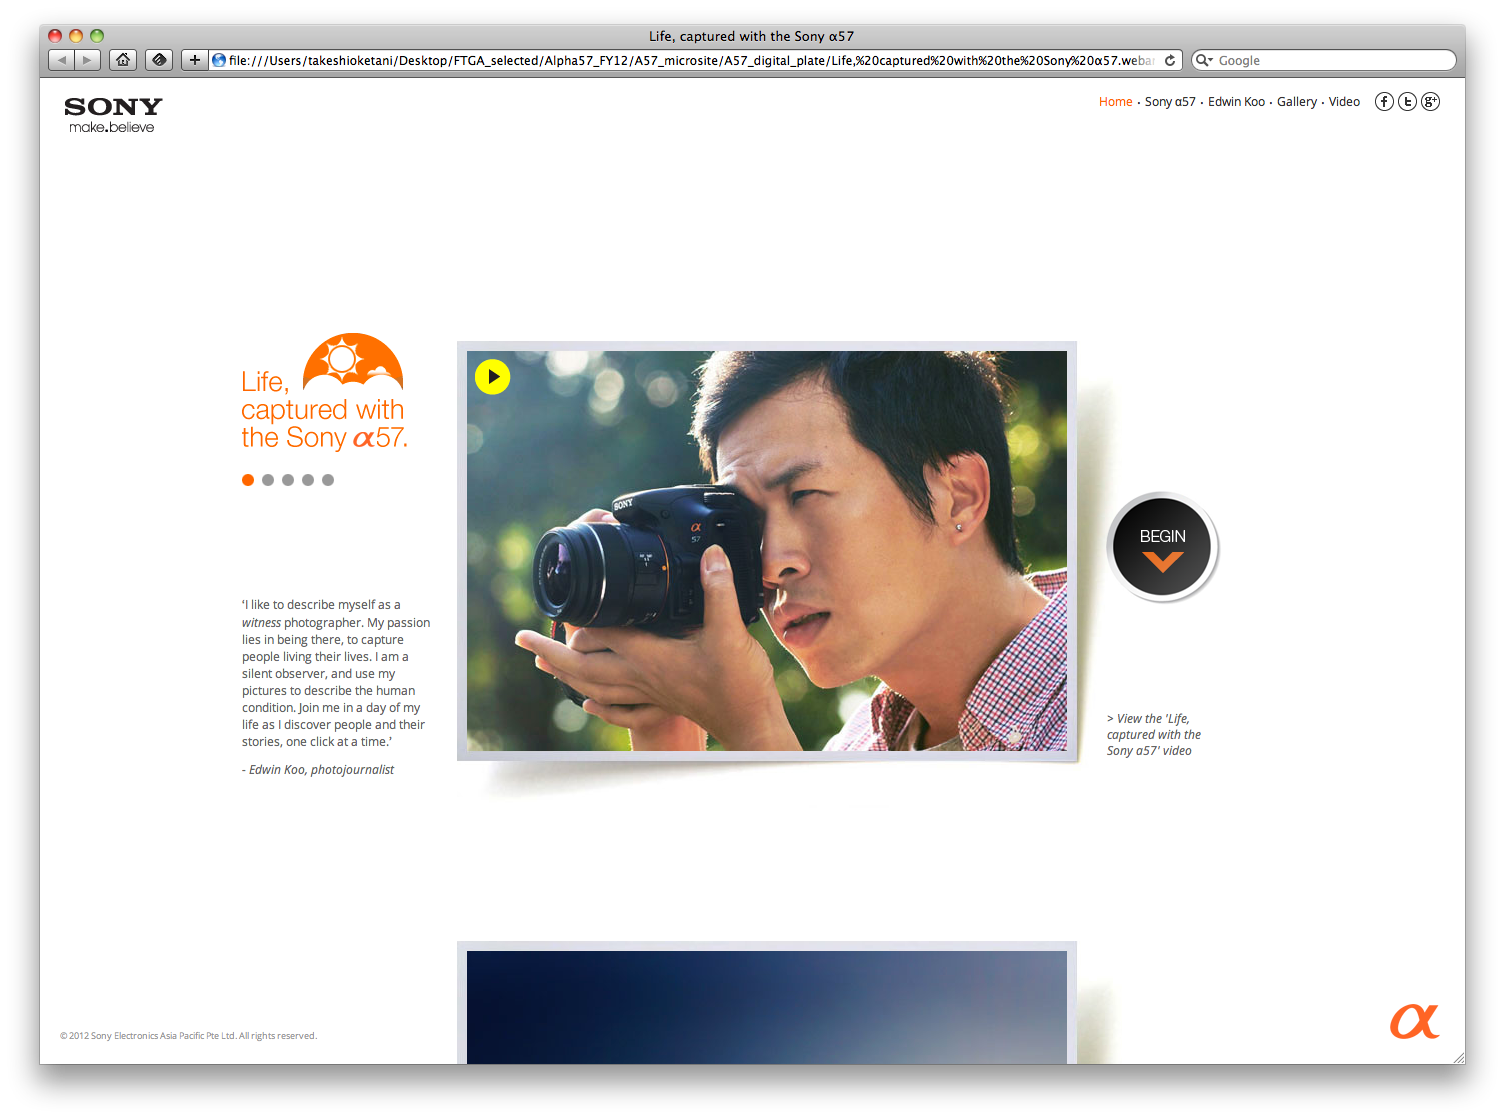Click the Add bookmark plus button
The image size is (1505, 1119).
tap(194, 60)
